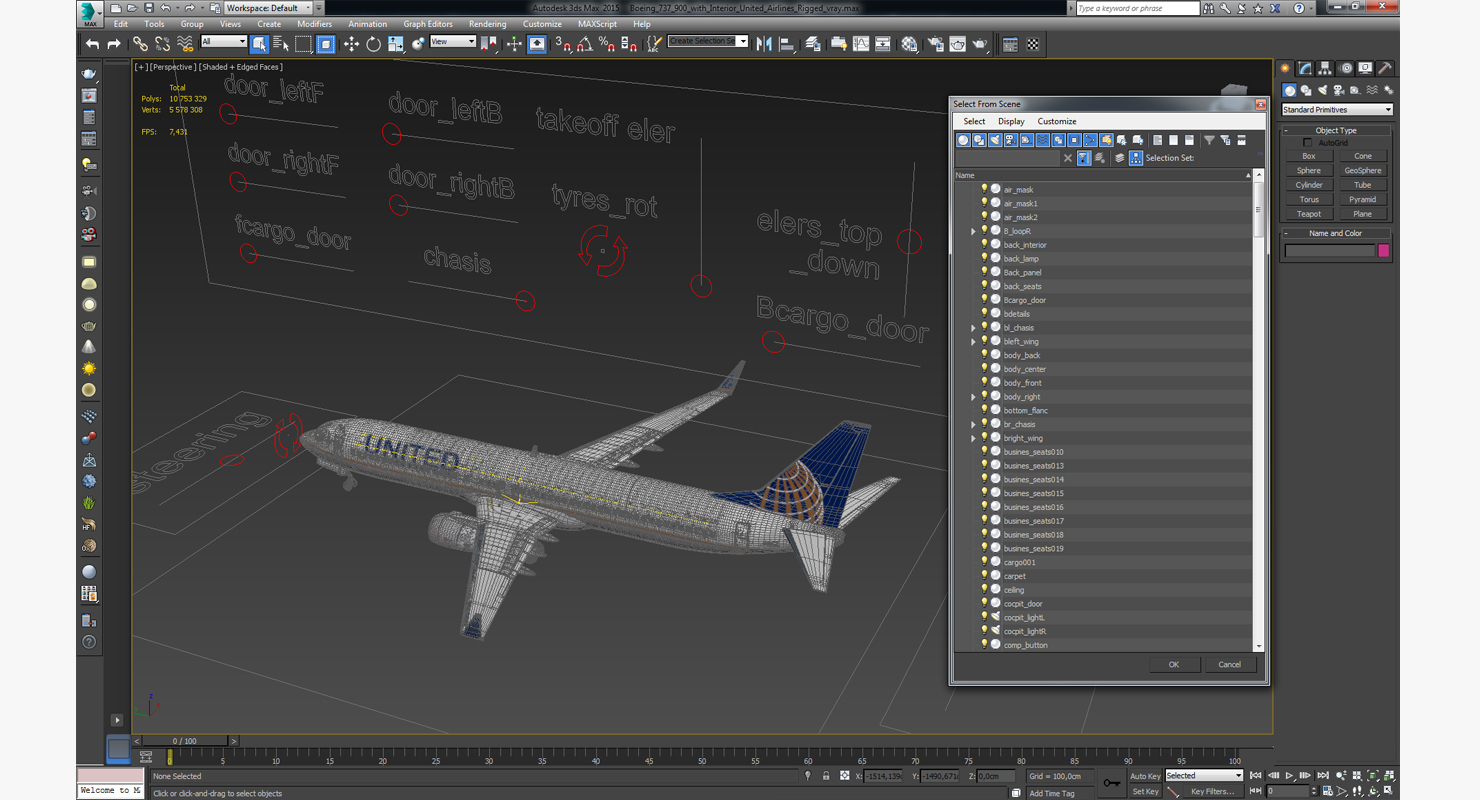The height and width of the screenshot is (800, 1480).
Task: Switch to the Modify command panel tab
Action: (1305, 68)
